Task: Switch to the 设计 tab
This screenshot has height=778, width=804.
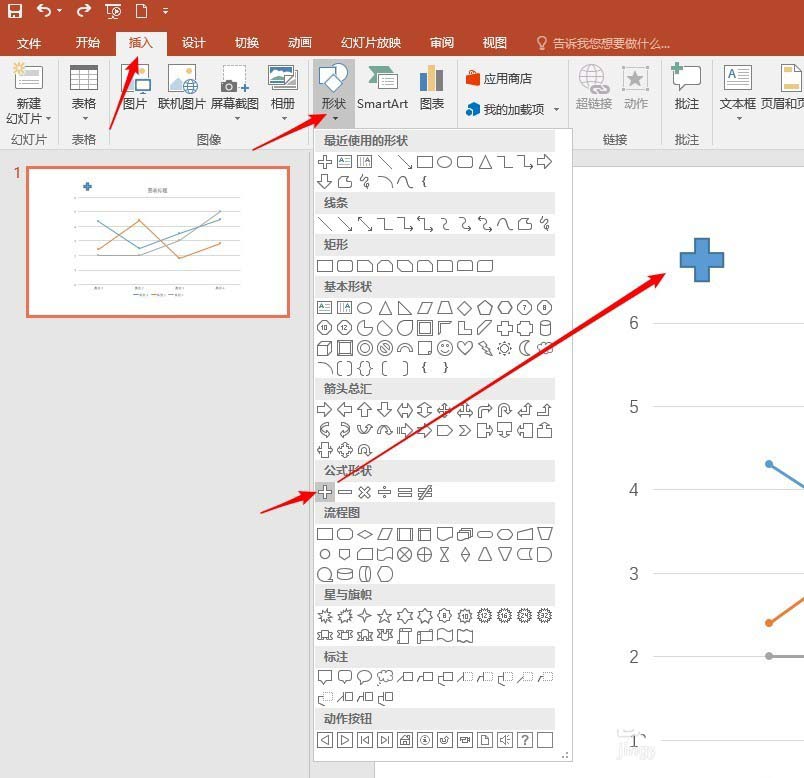Action: [x=193, y=43]
